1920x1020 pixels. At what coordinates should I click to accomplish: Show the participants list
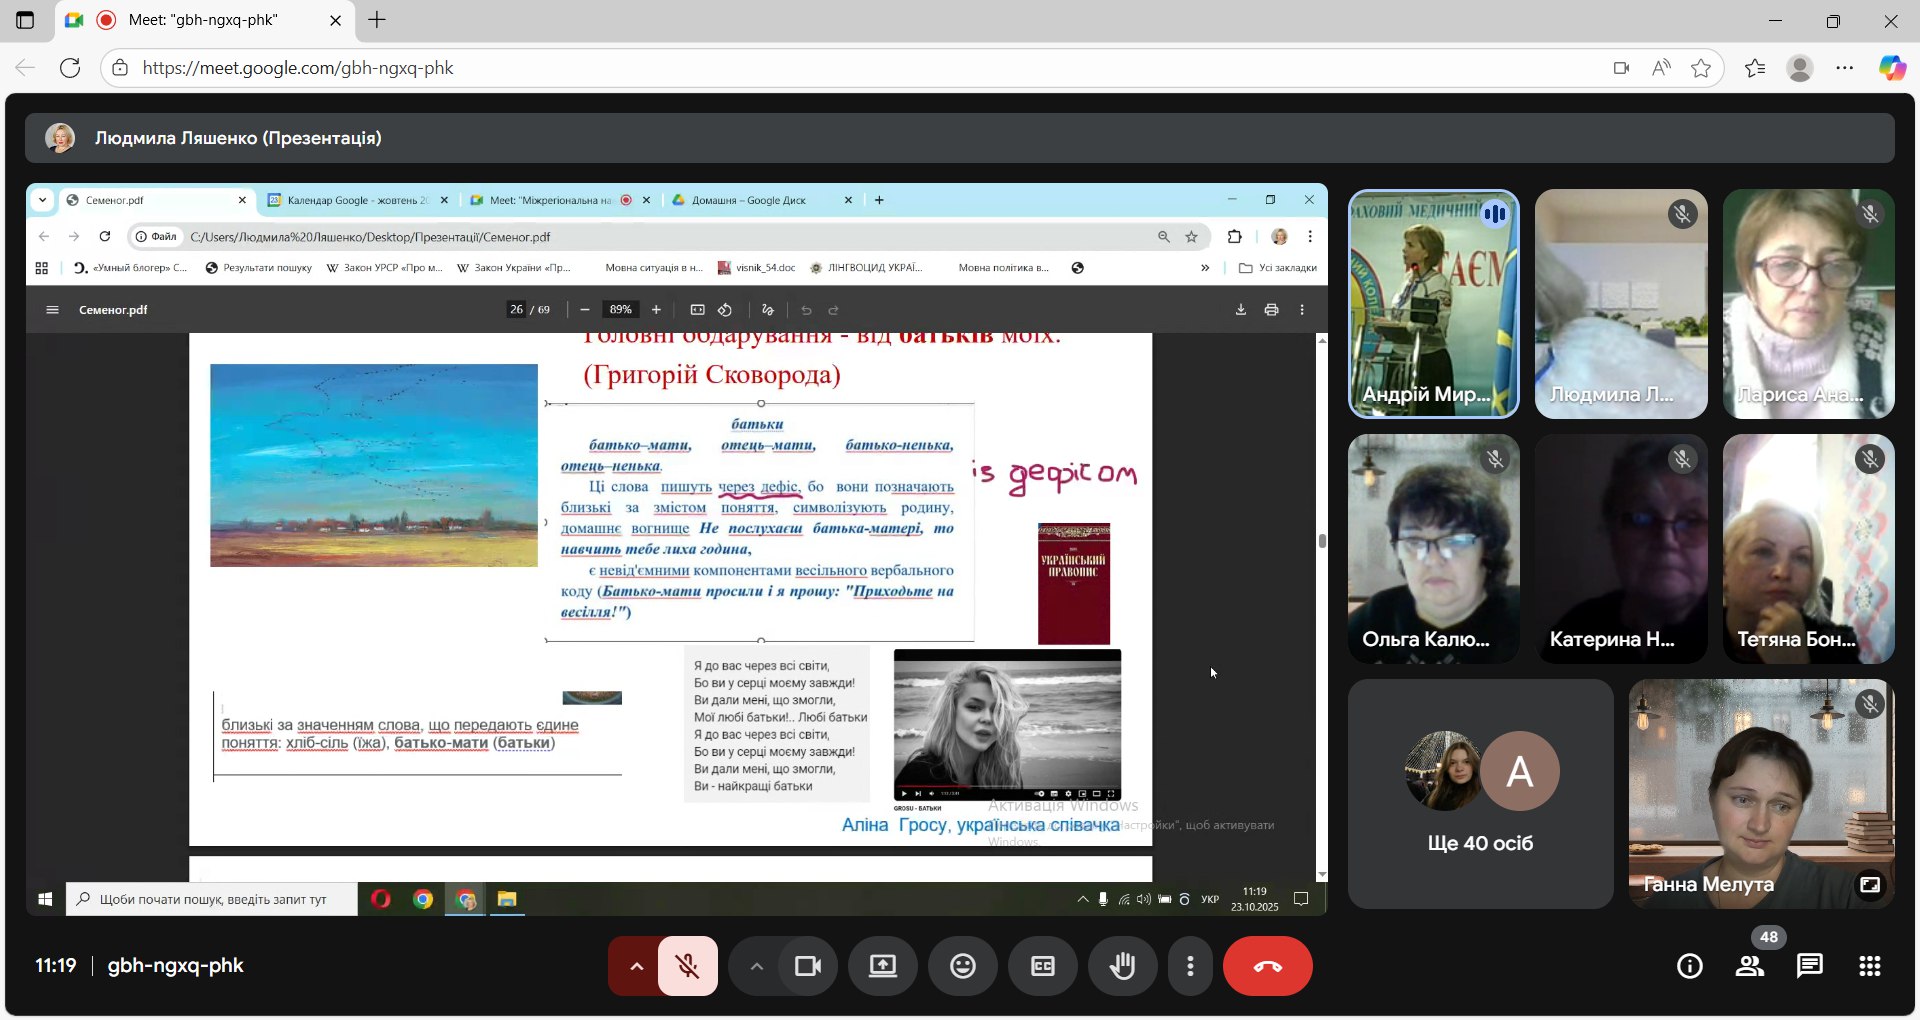click(x=1750, y=966)
